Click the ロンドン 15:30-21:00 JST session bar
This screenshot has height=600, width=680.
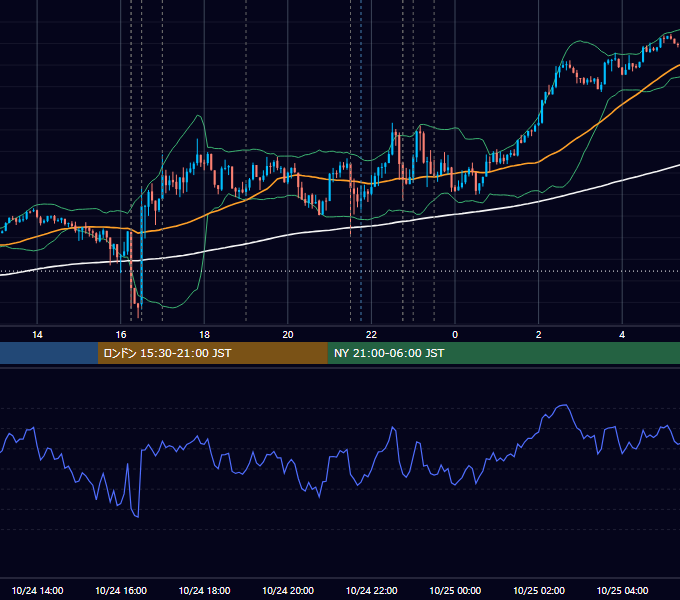tap(212, 353)
